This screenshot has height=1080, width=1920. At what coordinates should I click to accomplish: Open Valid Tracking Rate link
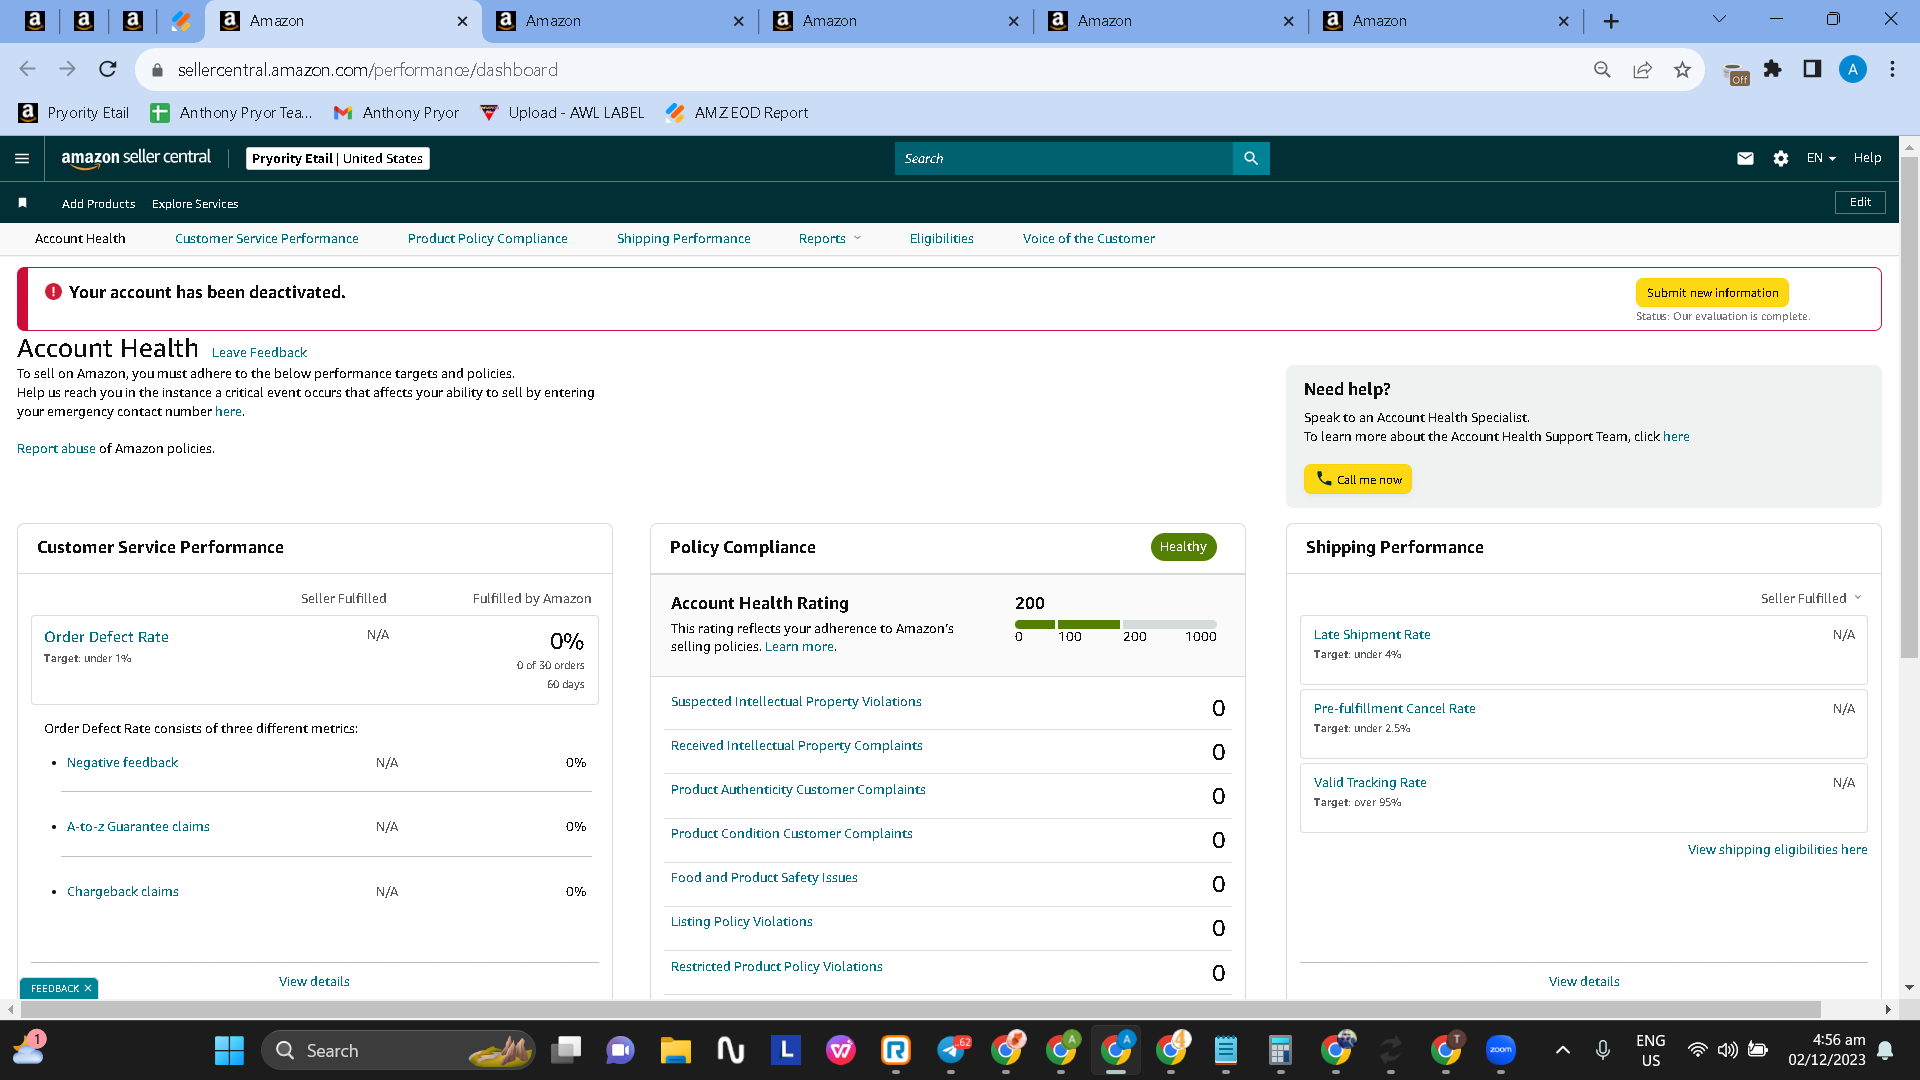(x=1369, y=783)
